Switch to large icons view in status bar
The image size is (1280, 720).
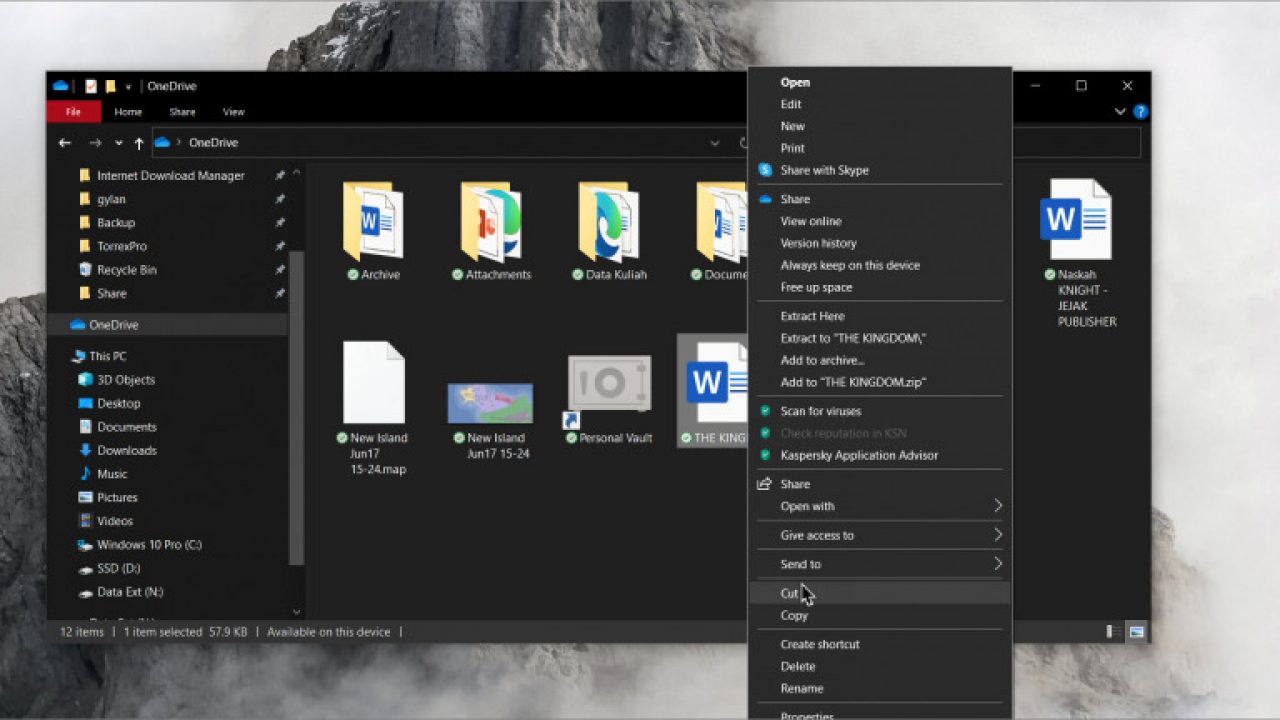pos(1136,632)
